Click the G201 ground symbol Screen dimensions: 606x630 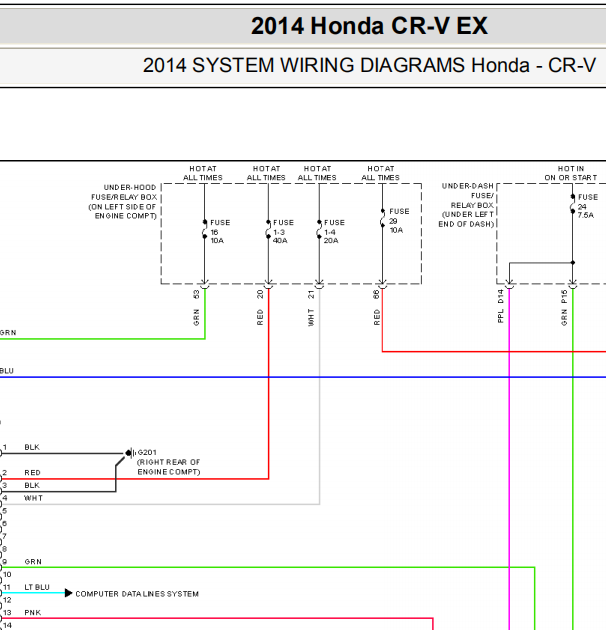pos(130,453)
